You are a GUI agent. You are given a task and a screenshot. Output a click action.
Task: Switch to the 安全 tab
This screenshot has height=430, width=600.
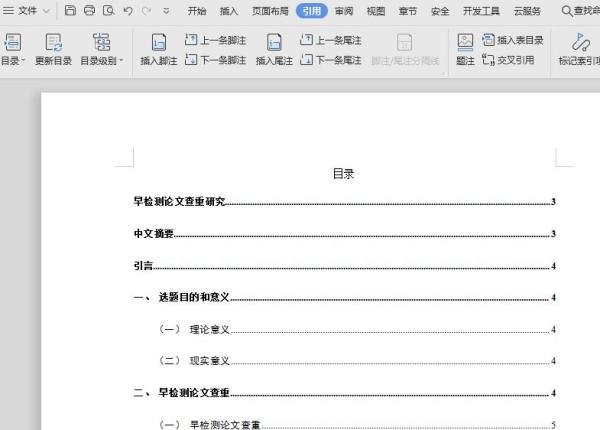[x=440, y=11]
